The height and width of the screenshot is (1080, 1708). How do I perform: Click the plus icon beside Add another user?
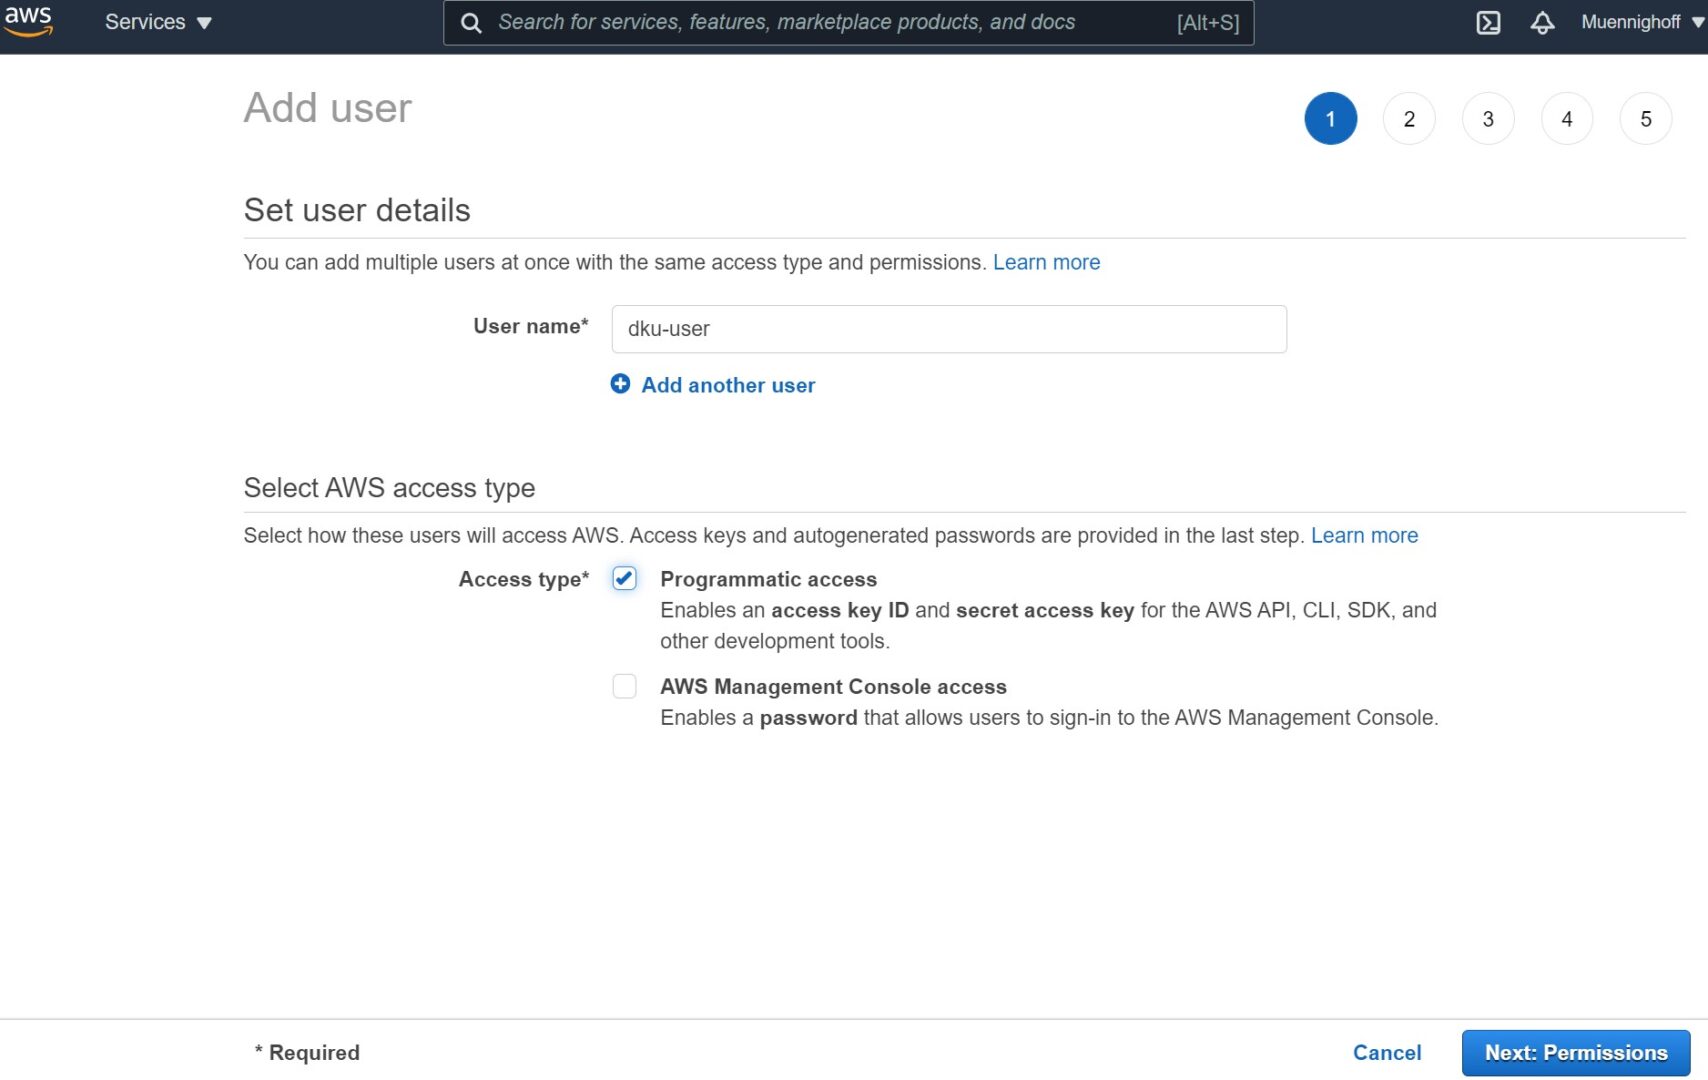[620, 384]
